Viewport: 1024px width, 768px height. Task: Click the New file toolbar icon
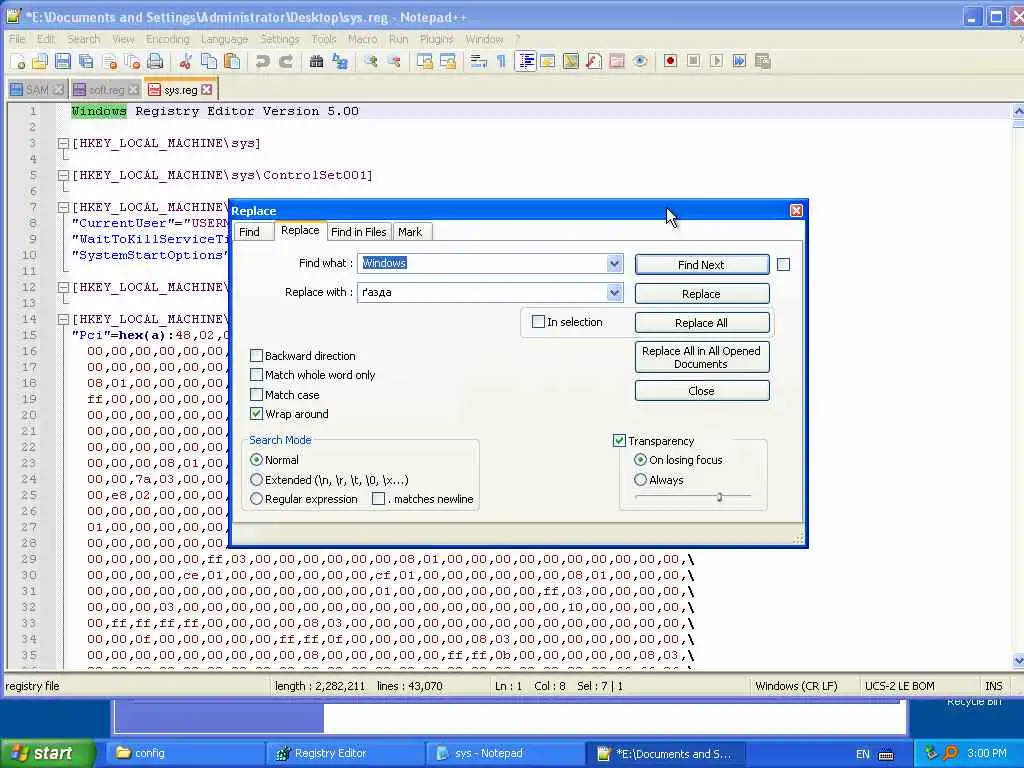pos(18,61)
